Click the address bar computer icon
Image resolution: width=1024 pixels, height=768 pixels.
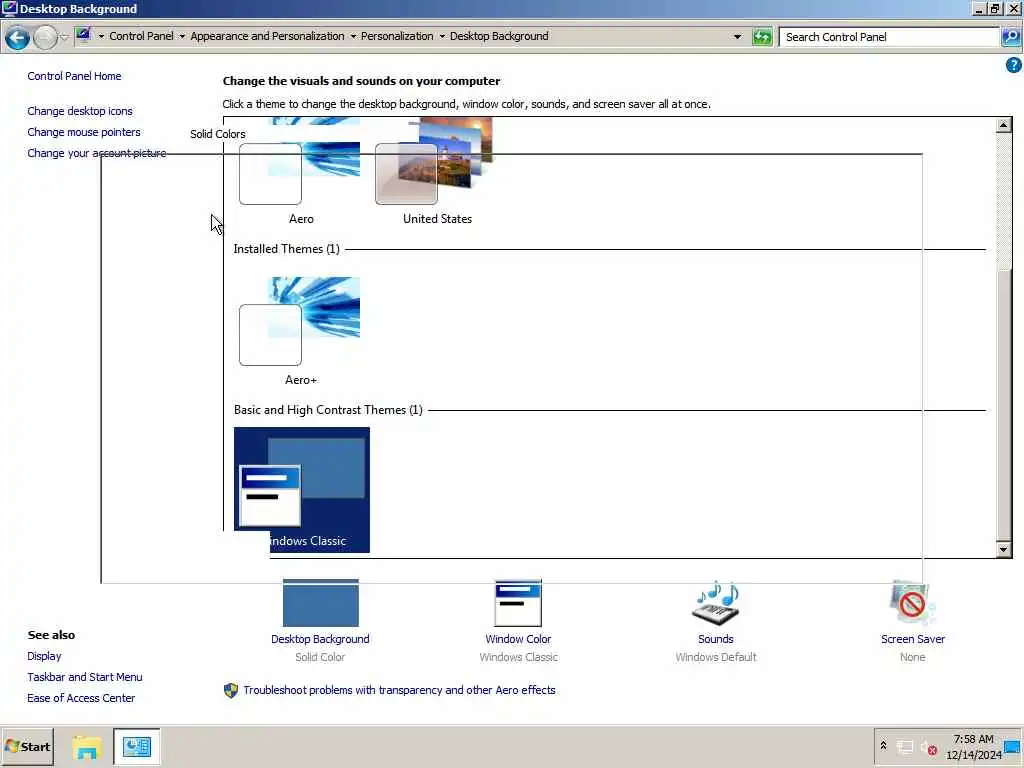pos(84,35)
